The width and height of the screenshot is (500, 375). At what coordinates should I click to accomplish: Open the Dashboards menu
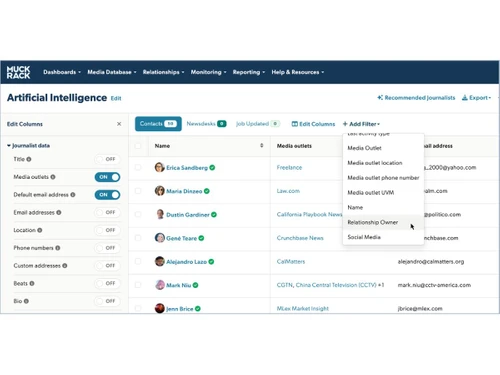click(x=62, y=72)
